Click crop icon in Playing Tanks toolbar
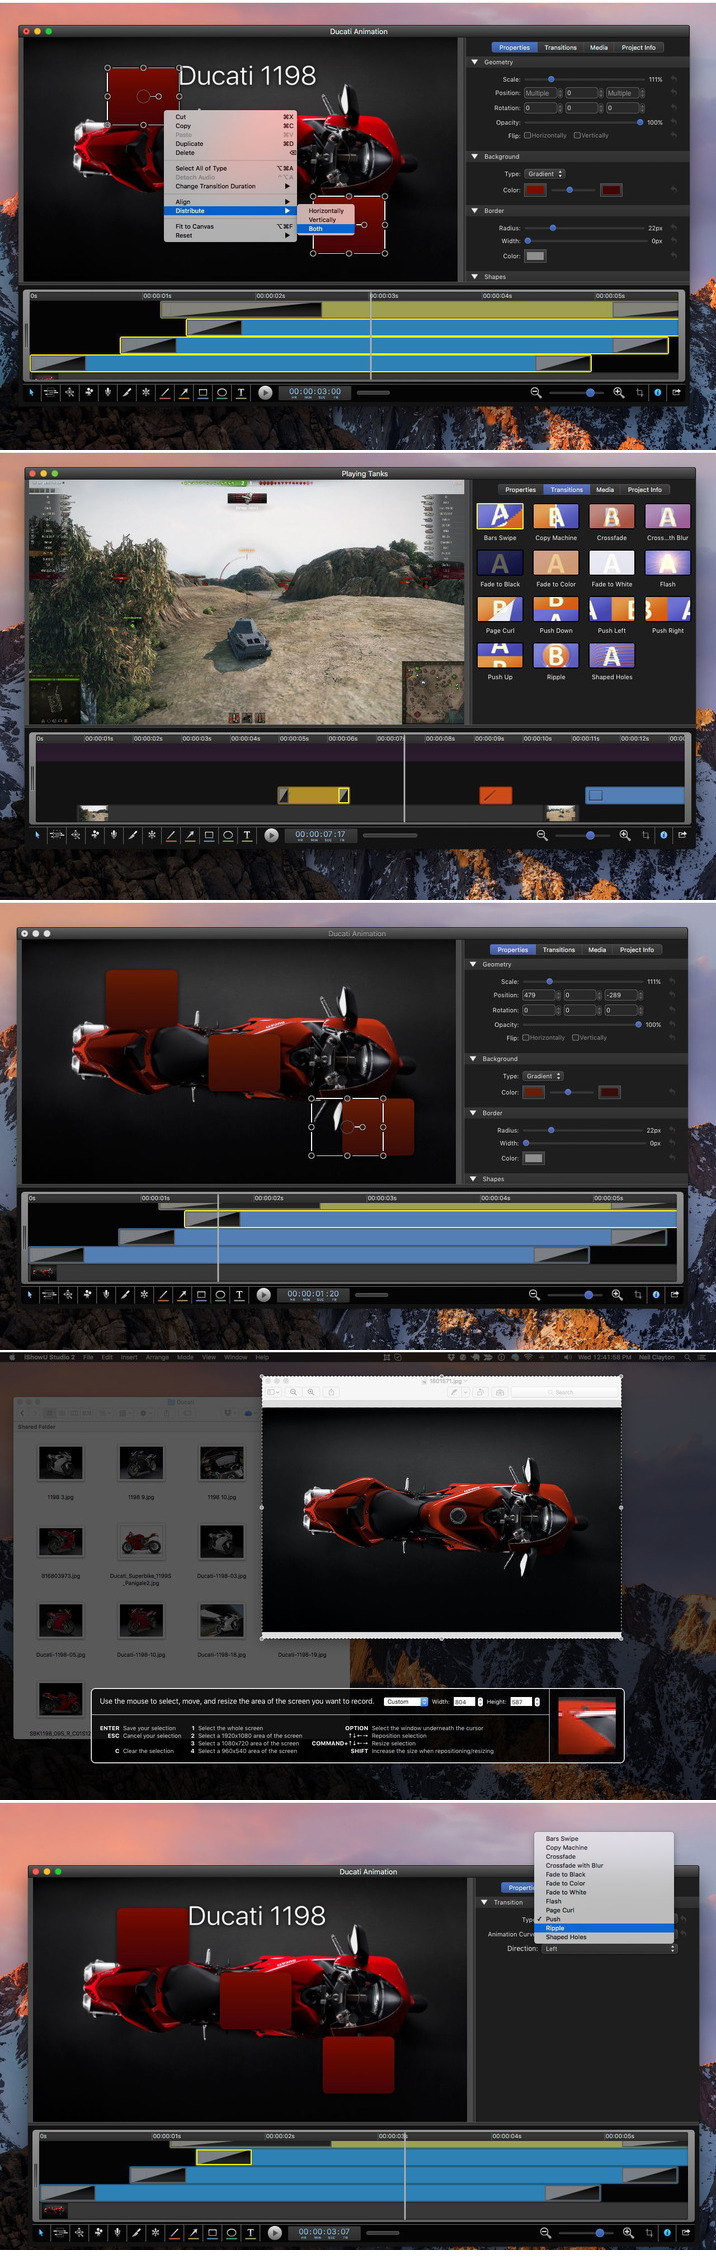 click(645, 835)
